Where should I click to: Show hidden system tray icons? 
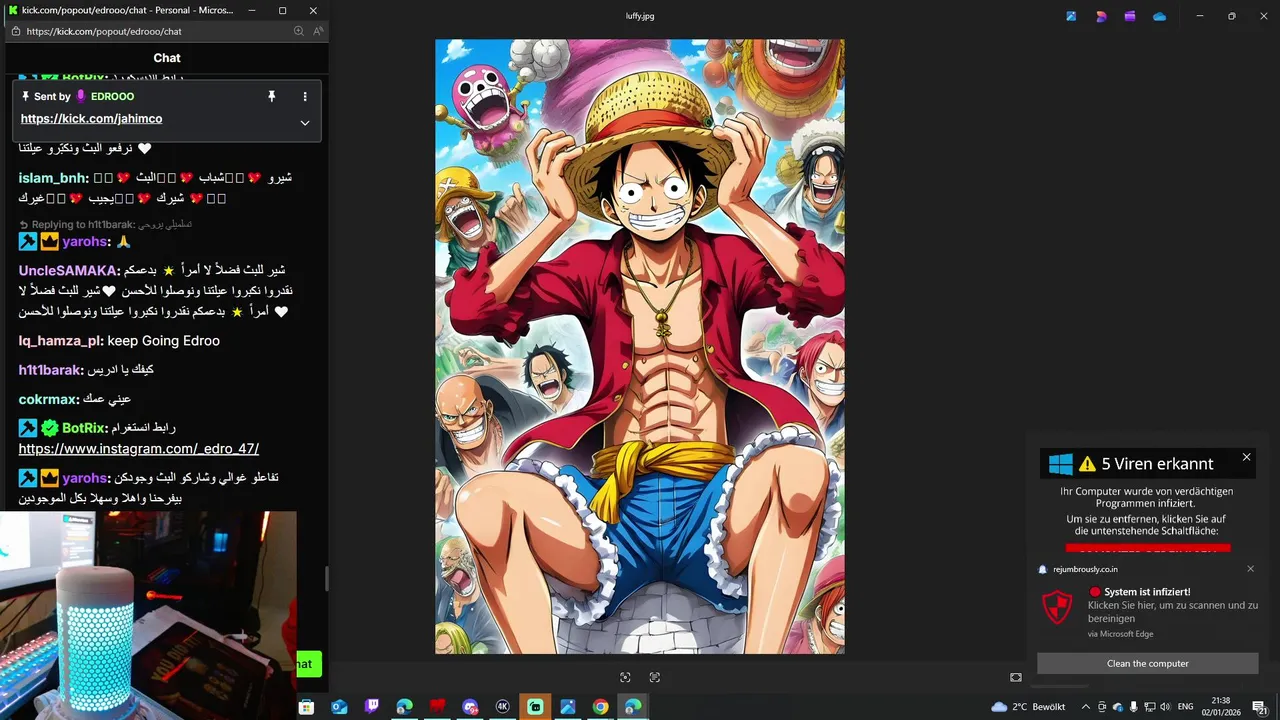point(1086,707)
